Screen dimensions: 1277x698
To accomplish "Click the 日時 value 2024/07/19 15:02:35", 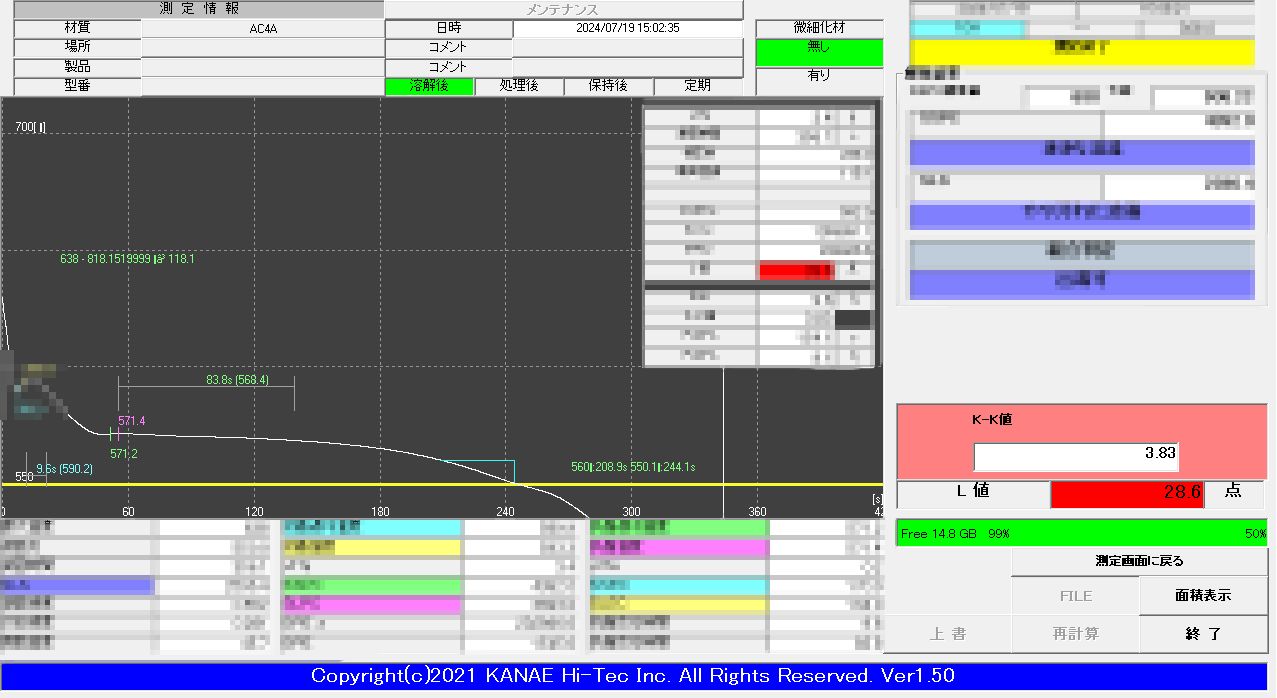I will (628, 29).
